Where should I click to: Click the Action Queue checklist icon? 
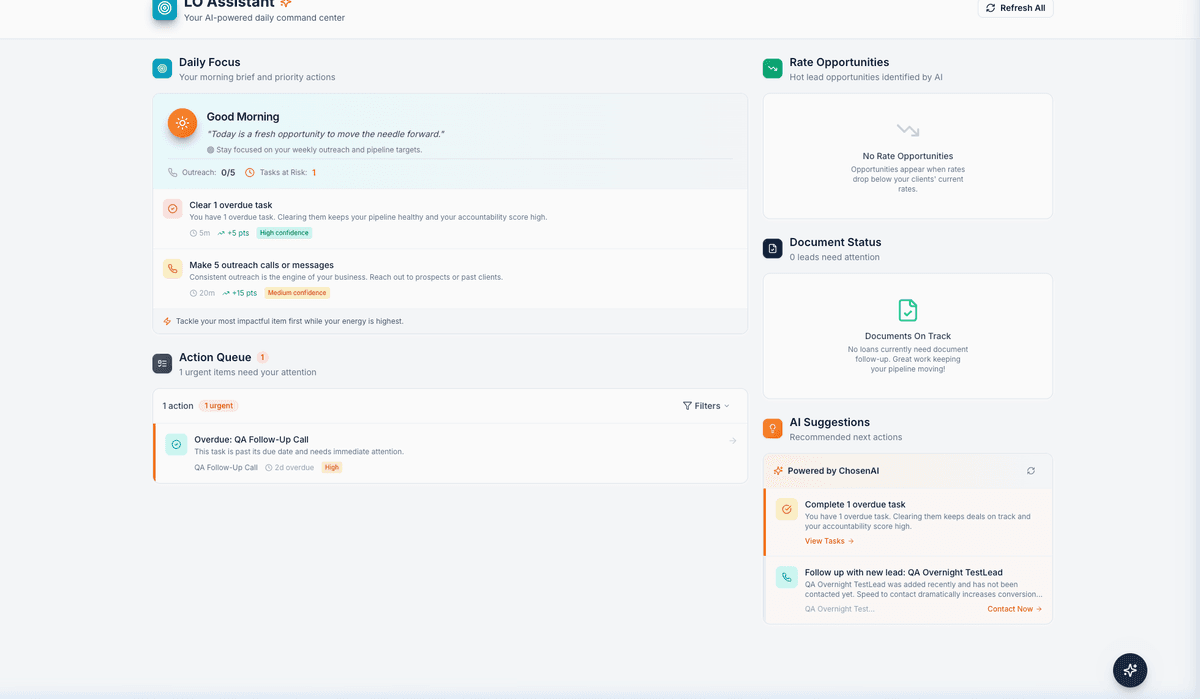tap(162, 363)
